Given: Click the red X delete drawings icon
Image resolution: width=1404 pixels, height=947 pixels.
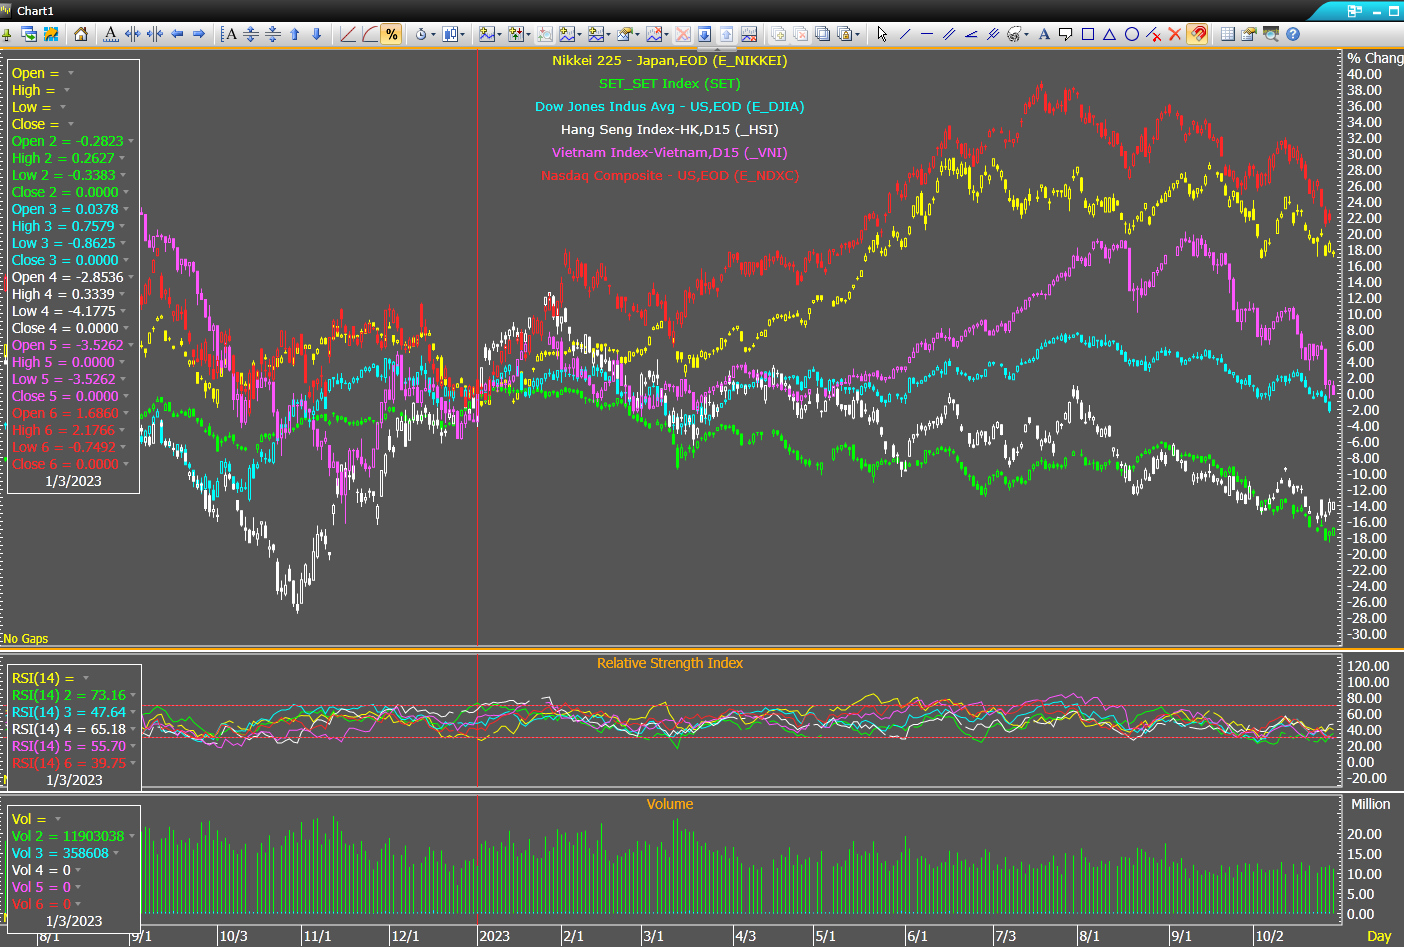Looking at the screenshot, I should pyautogui.click(x=1175, y=34).
